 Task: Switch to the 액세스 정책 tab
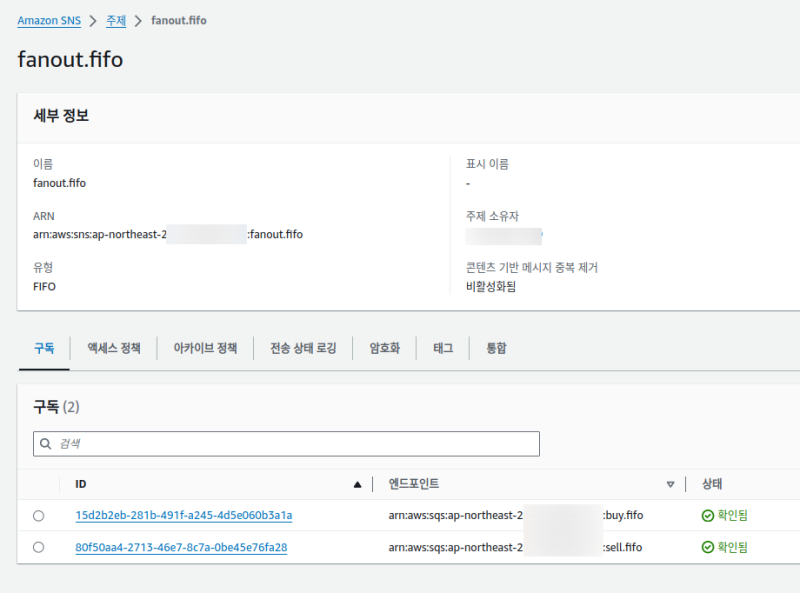point(114,348)
